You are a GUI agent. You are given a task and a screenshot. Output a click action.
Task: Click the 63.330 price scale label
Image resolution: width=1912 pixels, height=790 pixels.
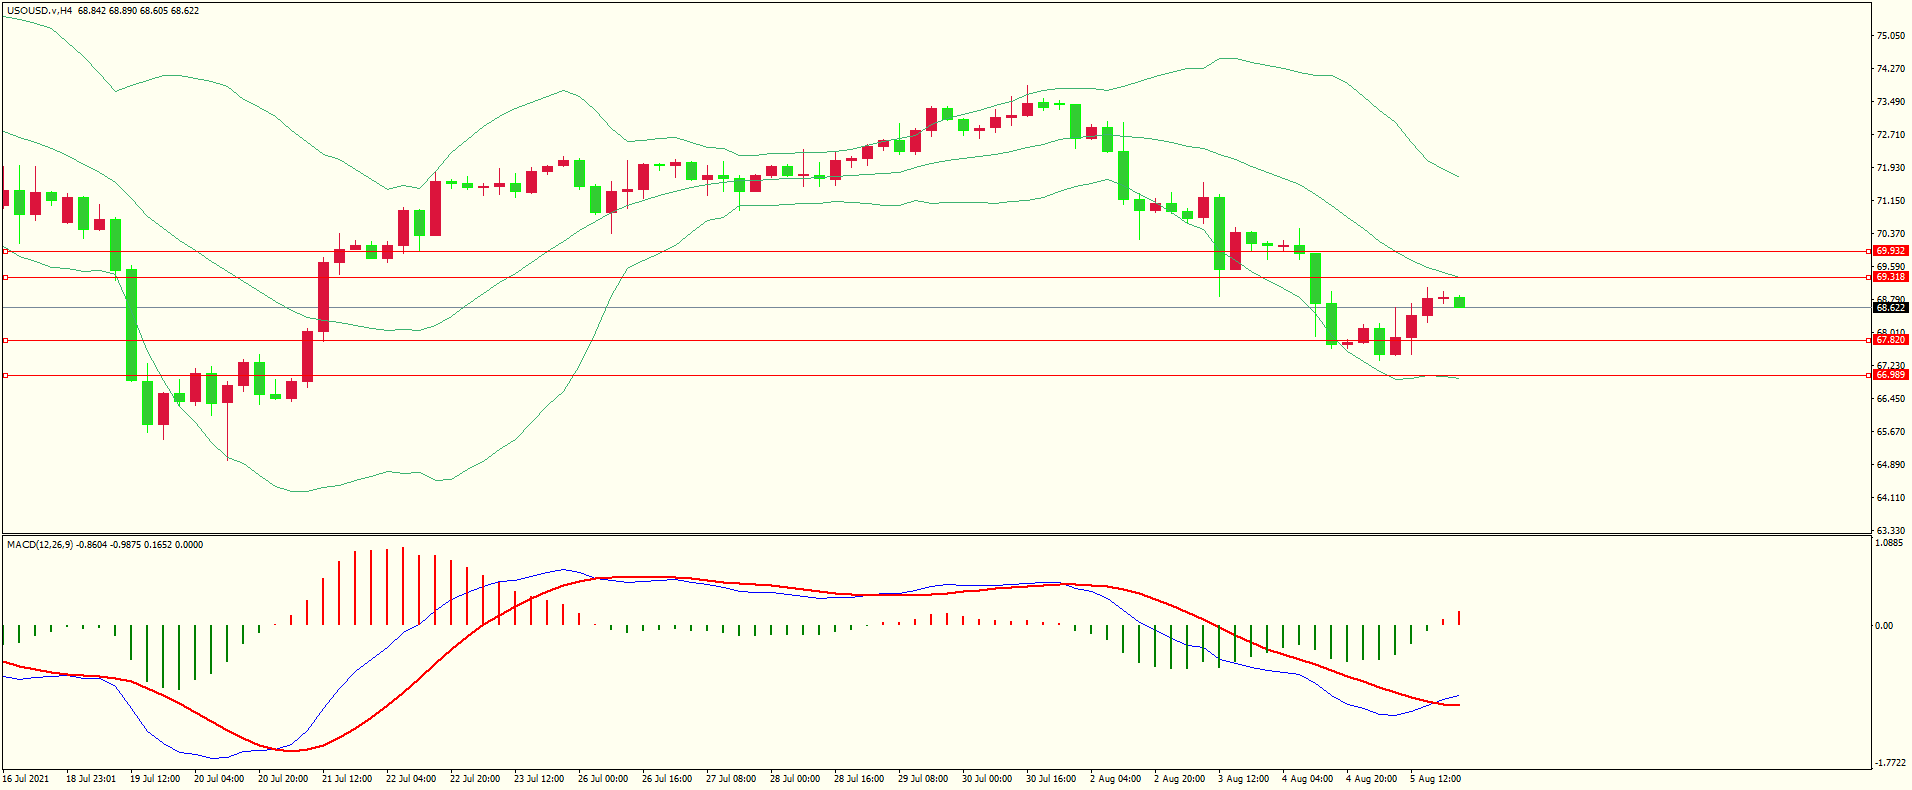pyautogui.click(x=1890, y=531)
